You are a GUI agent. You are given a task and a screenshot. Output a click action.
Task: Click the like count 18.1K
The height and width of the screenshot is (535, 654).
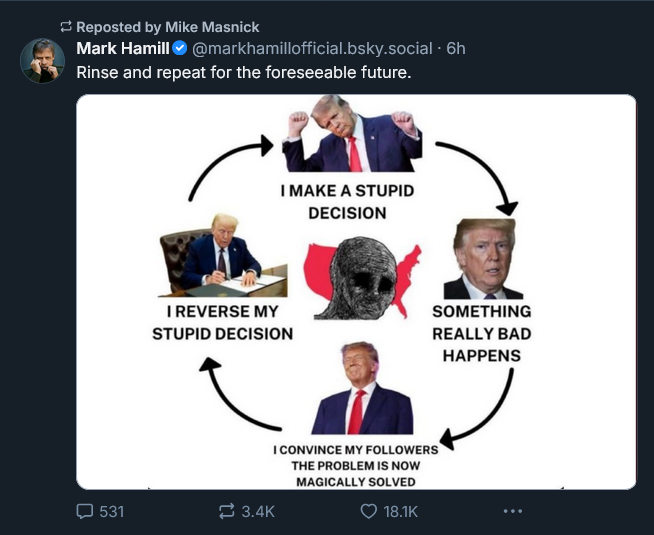tap(401, 511)
